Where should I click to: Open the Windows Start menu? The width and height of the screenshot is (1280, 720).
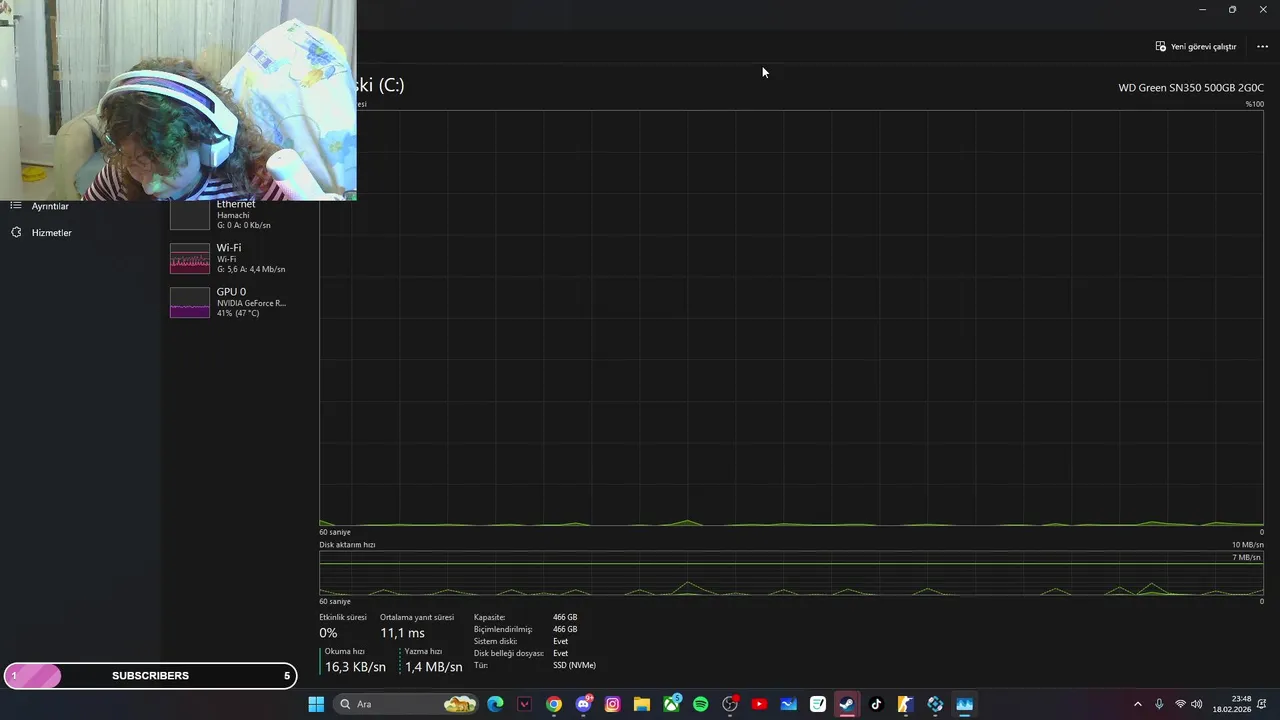316,704
